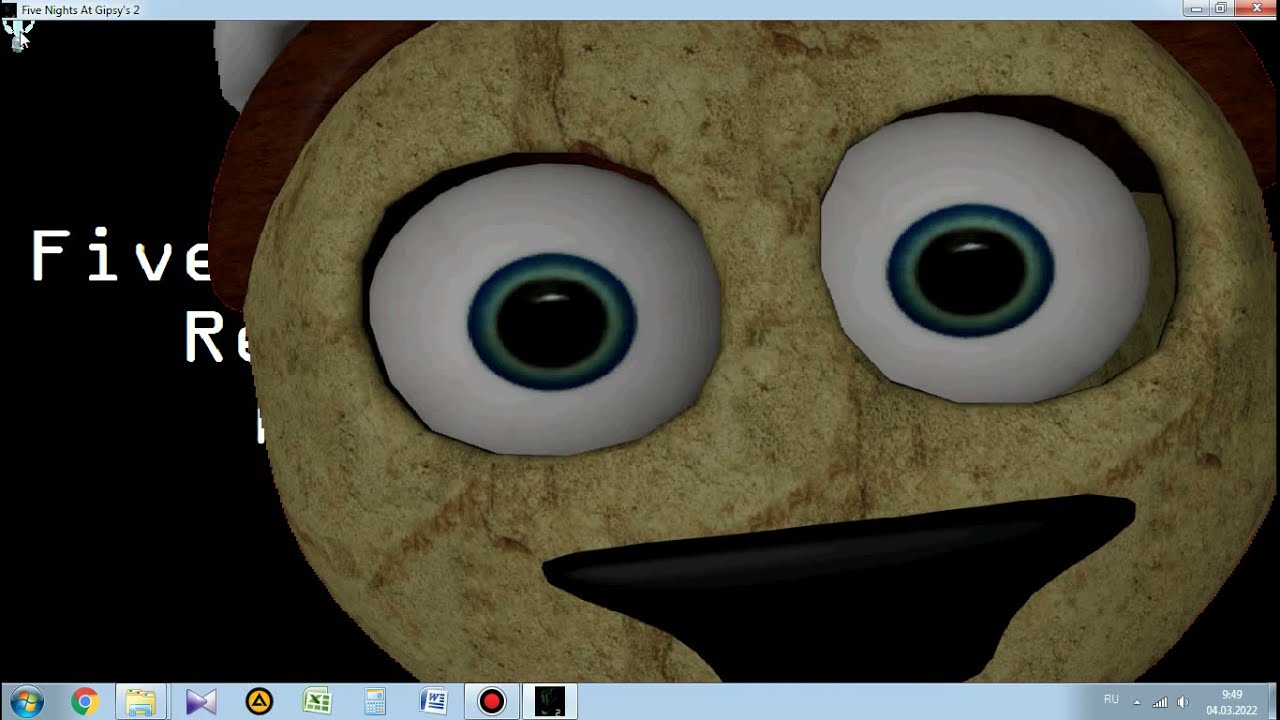This screenshot has width=1280, height=720.
Task: Launch Google Chrome from the taskbar
Action: point(84,702)
